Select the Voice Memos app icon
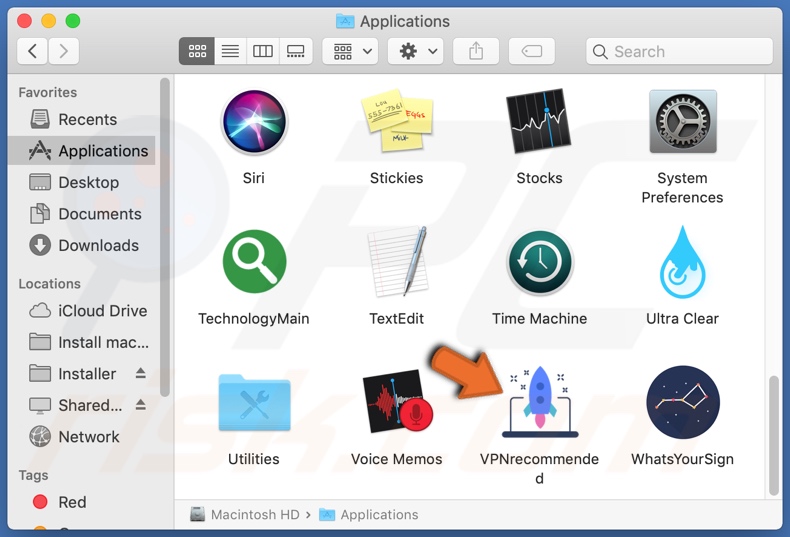 tap(398, 401)
